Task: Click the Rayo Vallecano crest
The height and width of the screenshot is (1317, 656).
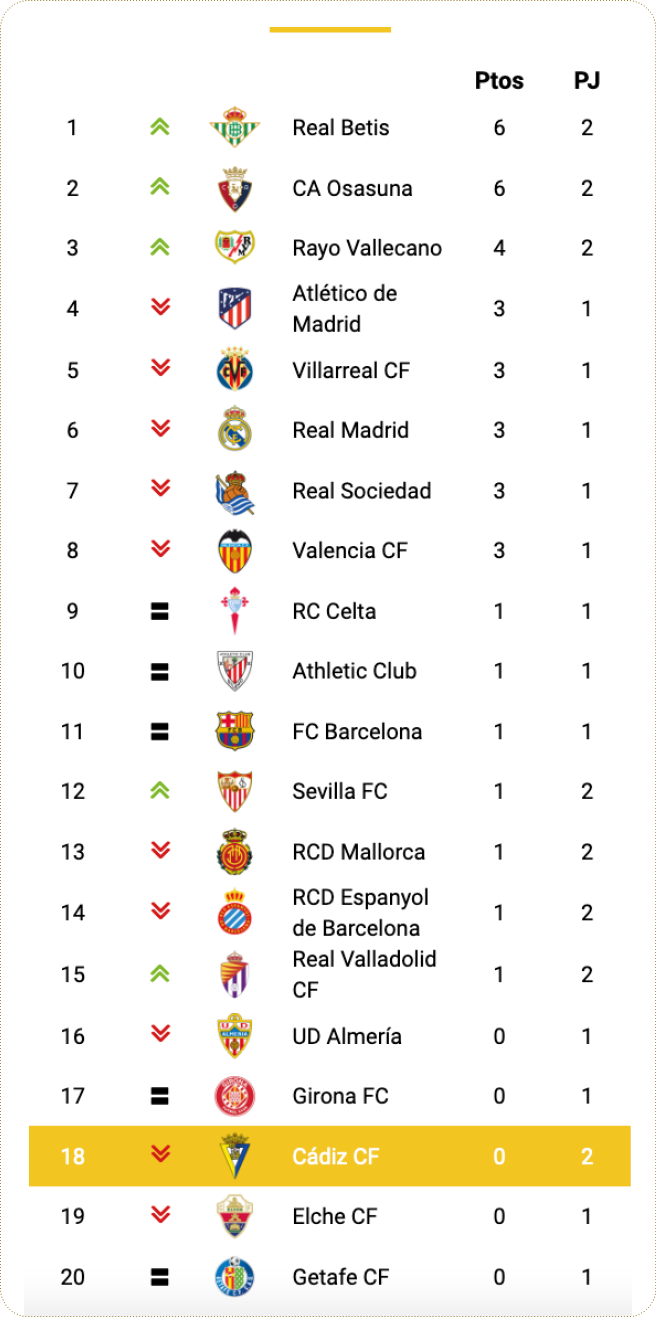Action: pyautogui.click(x=235, y=248)
